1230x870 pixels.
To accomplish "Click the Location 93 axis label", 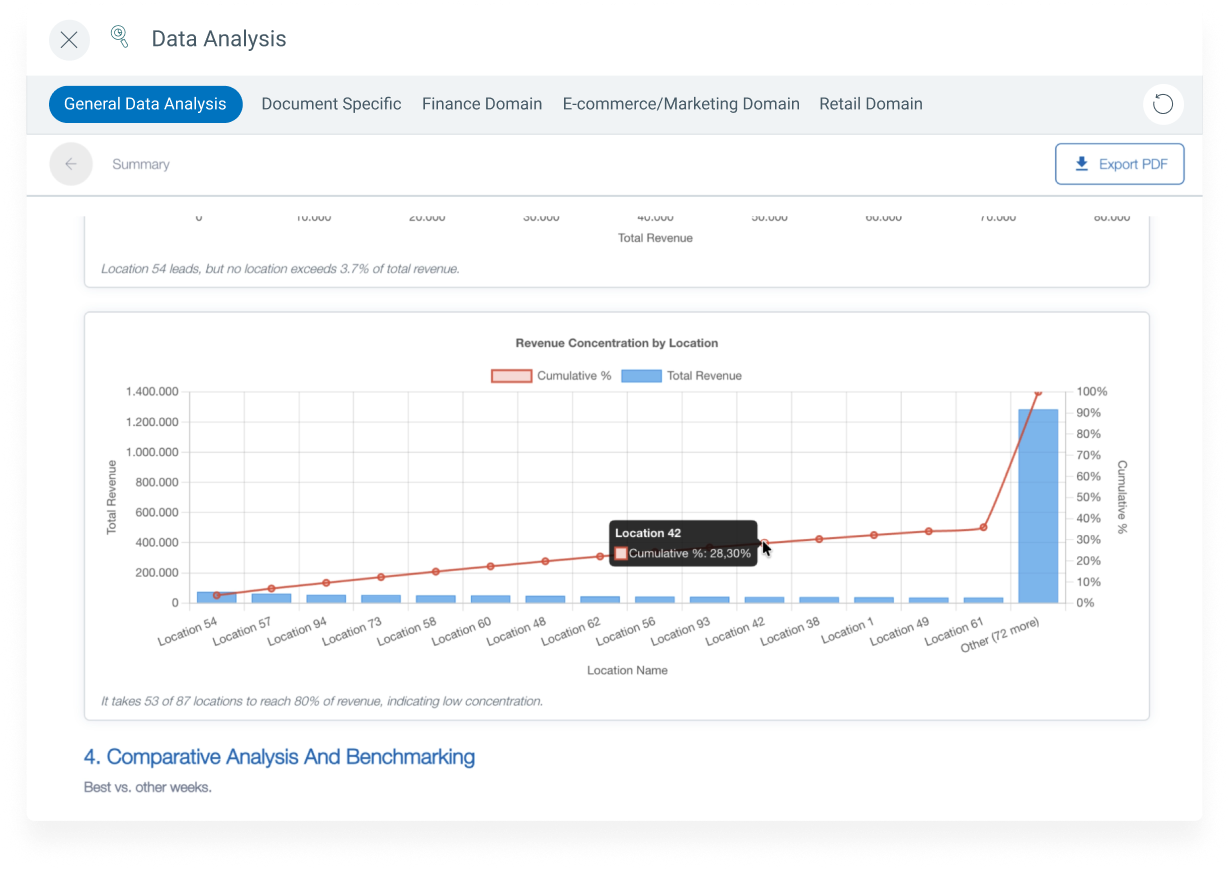I will pos(680,632).
